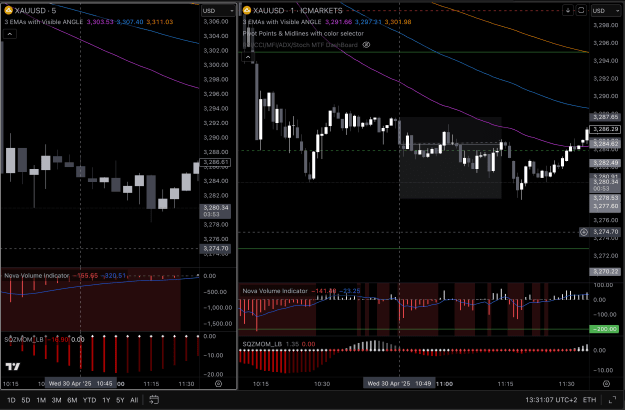
Task: Open timezone menu showing 13:31:07 UTC+2
Action: tap(551, 400)
